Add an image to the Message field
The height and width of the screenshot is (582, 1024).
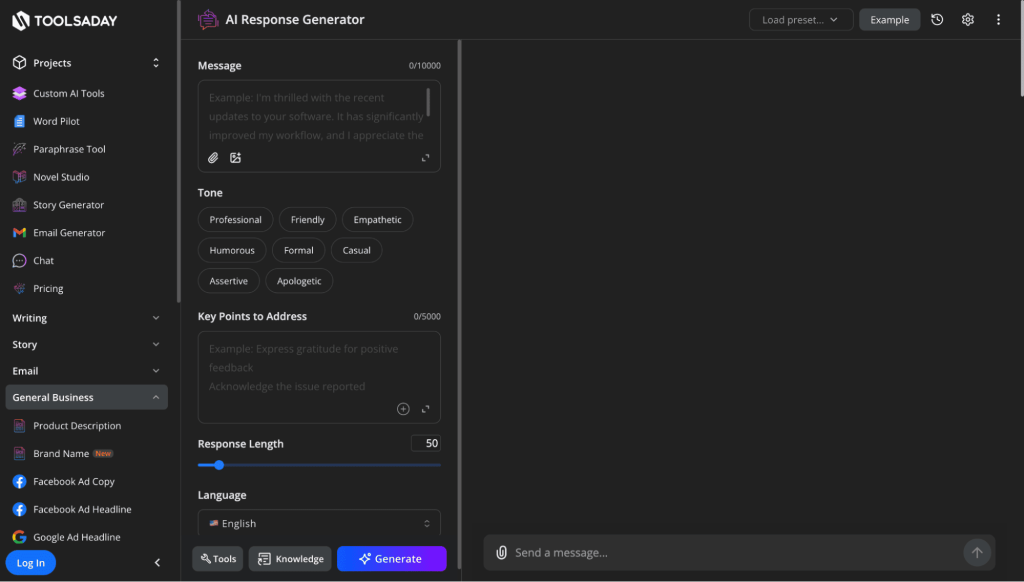tap(236, 157)
